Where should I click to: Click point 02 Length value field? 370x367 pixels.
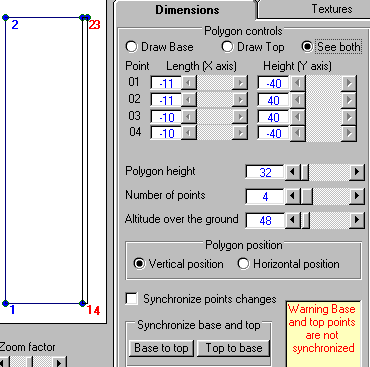point(166,100)
